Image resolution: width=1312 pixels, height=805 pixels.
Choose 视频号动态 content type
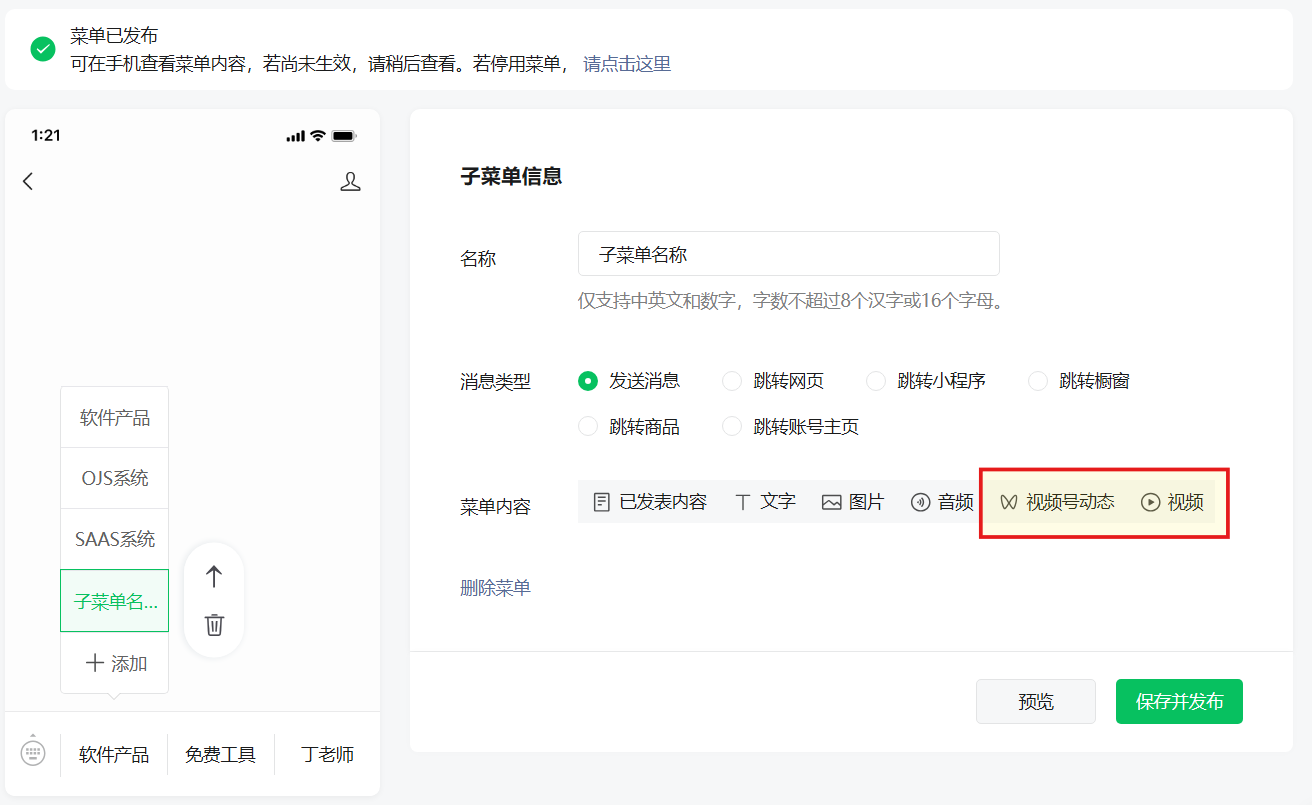[x=1057, y=502]
